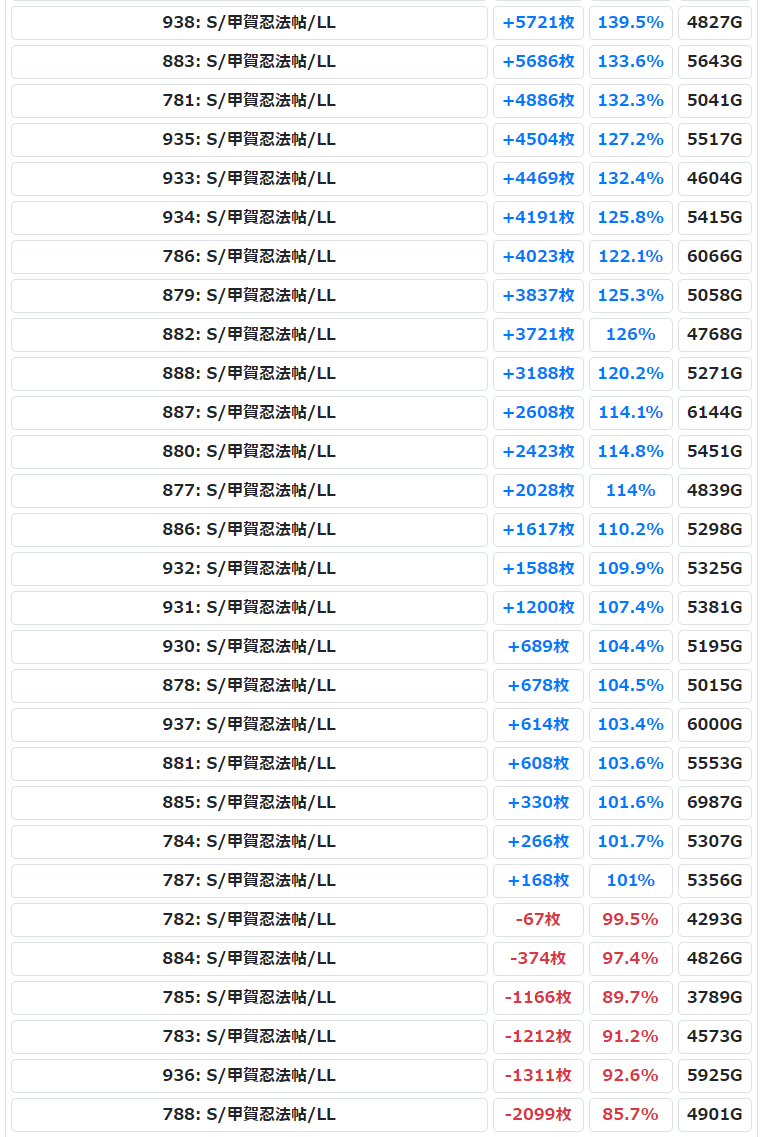Click the 110.2% payout rate
Screen dimensions: 767x1137
point(631,529)
